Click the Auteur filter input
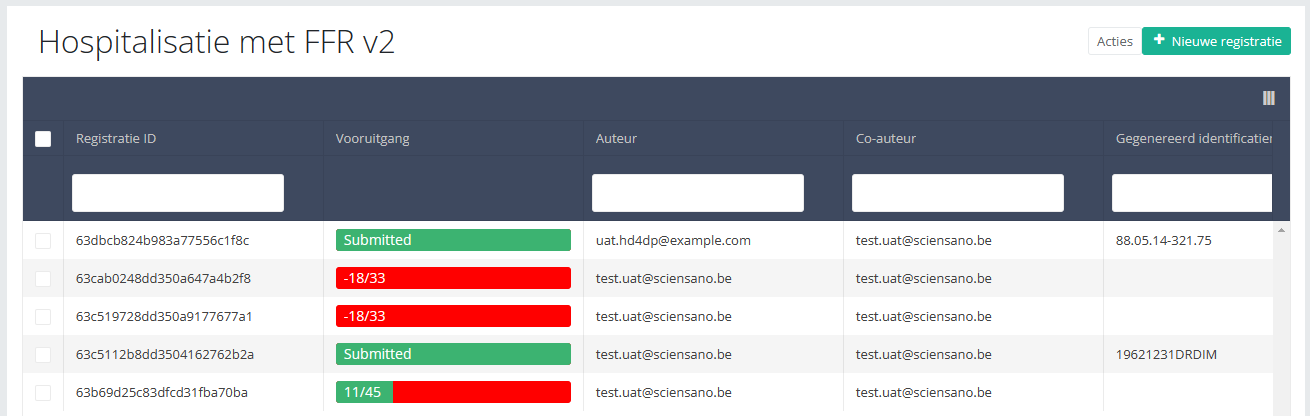 pos(697,193)
